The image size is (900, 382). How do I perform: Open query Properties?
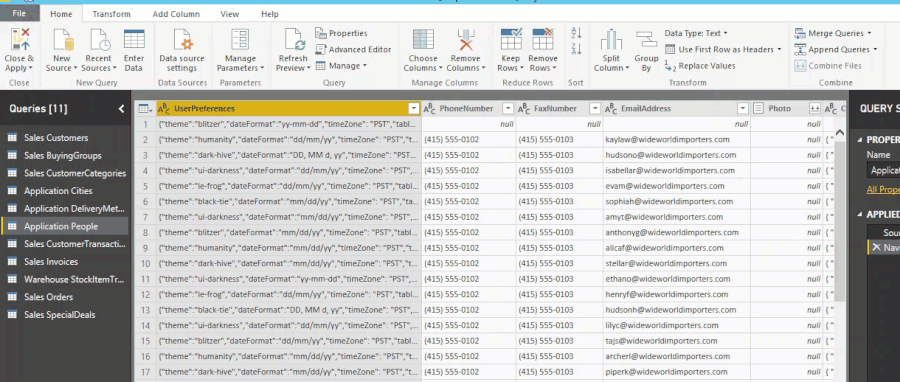[341, 33]
